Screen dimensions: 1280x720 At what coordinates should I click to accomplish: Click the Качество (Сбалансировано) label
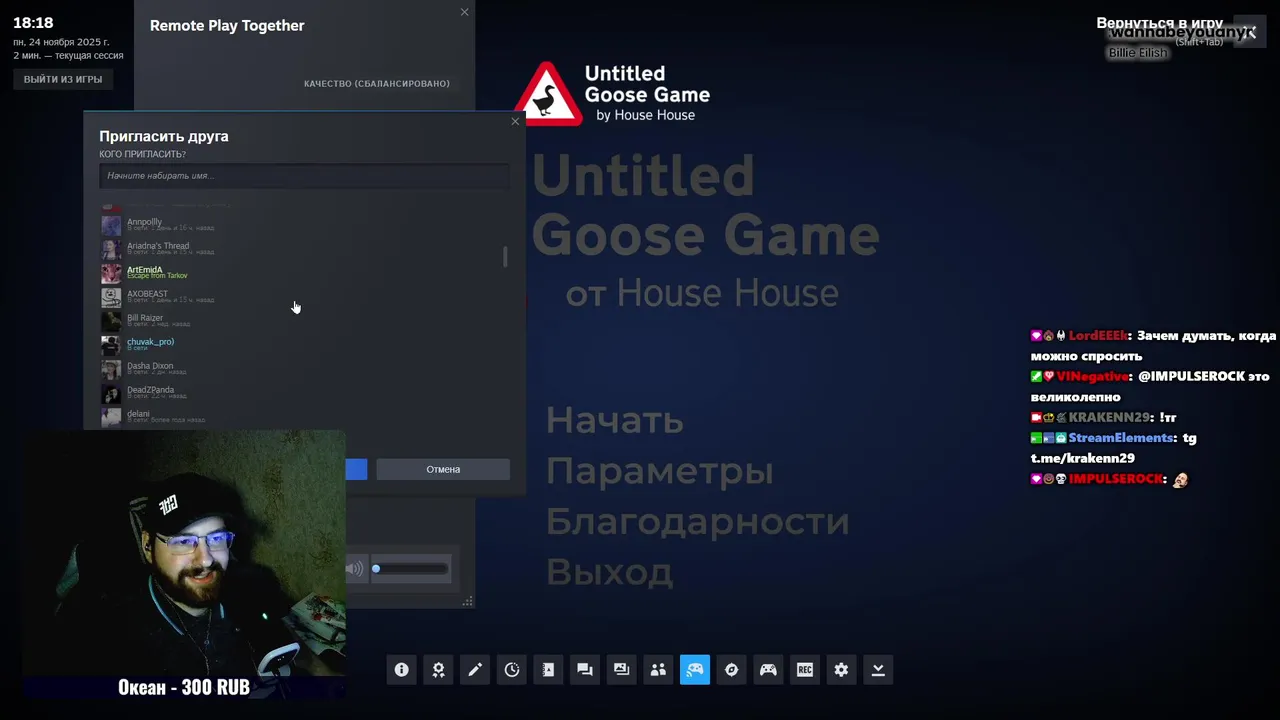377,84
